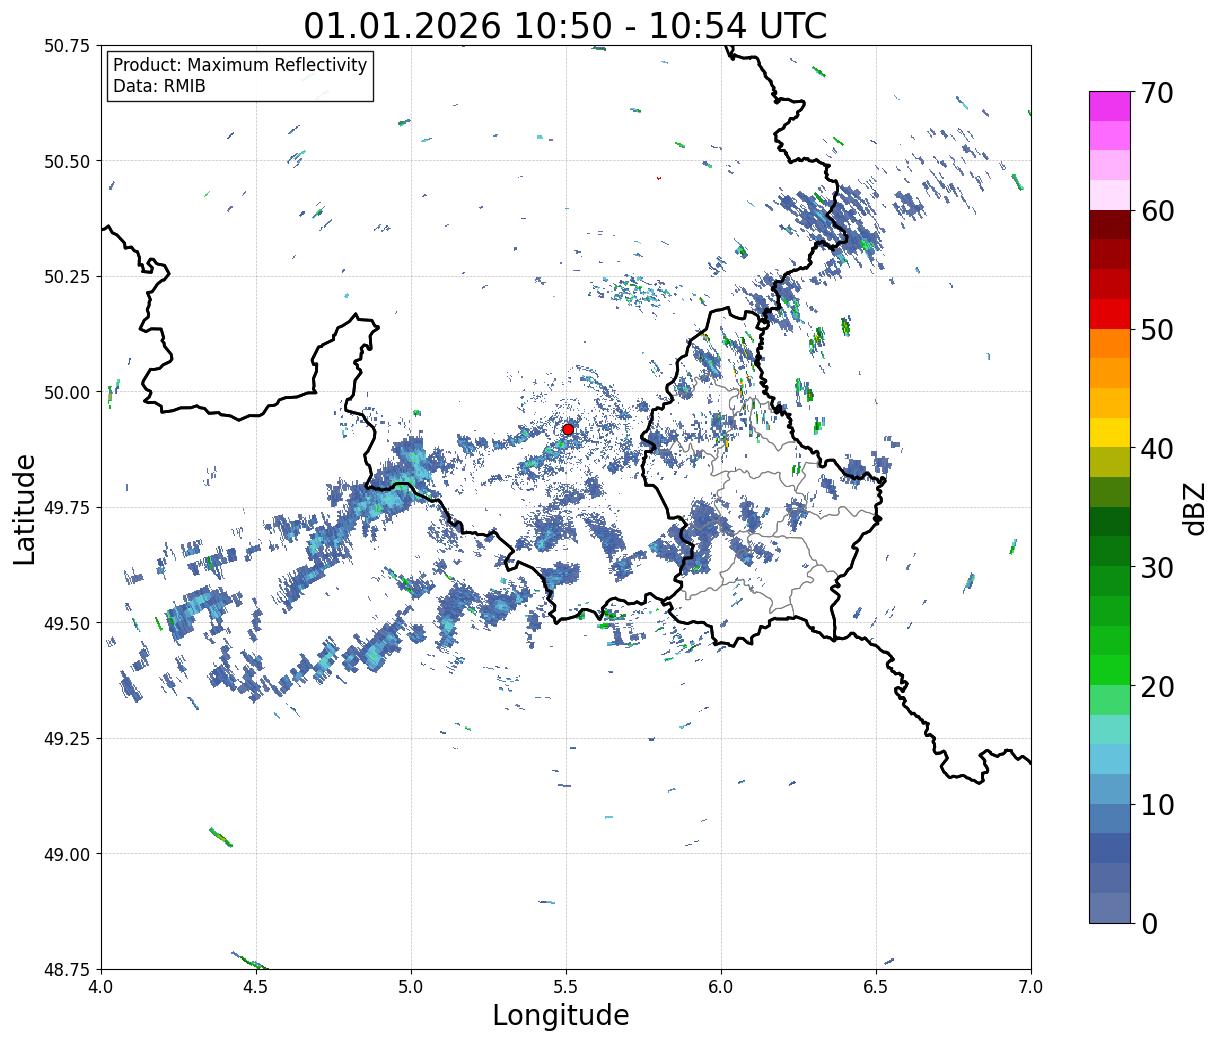Click the longitude tick label 4.0
Image resolution: width=1219 pixels, height=1040 pixels.
coord(101,987)
